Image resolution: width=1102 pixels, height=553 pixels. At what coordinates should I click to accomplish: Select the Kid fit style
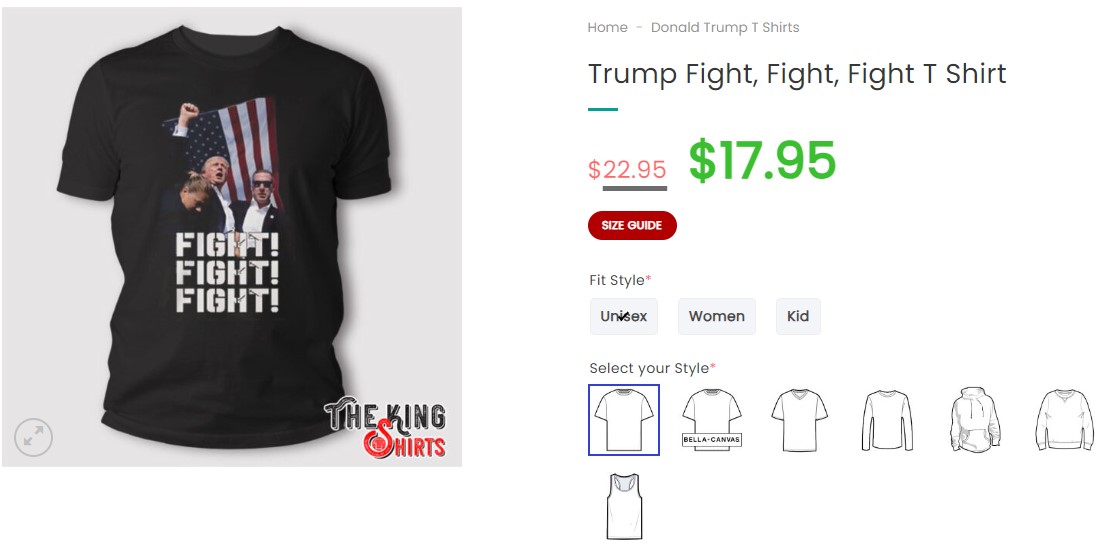click(x=798, y=316)
